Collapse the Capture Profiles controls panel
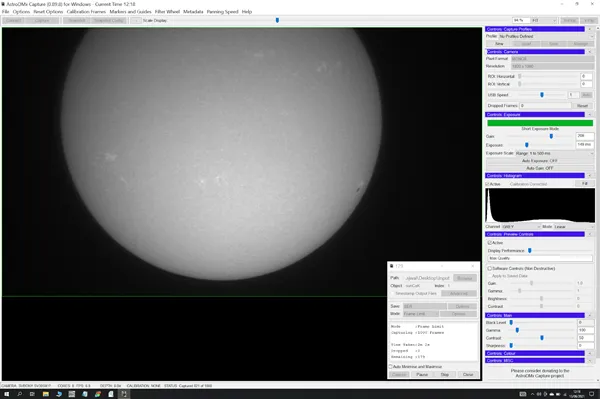This screenshot has width=600, height=399. coord(589,29)
